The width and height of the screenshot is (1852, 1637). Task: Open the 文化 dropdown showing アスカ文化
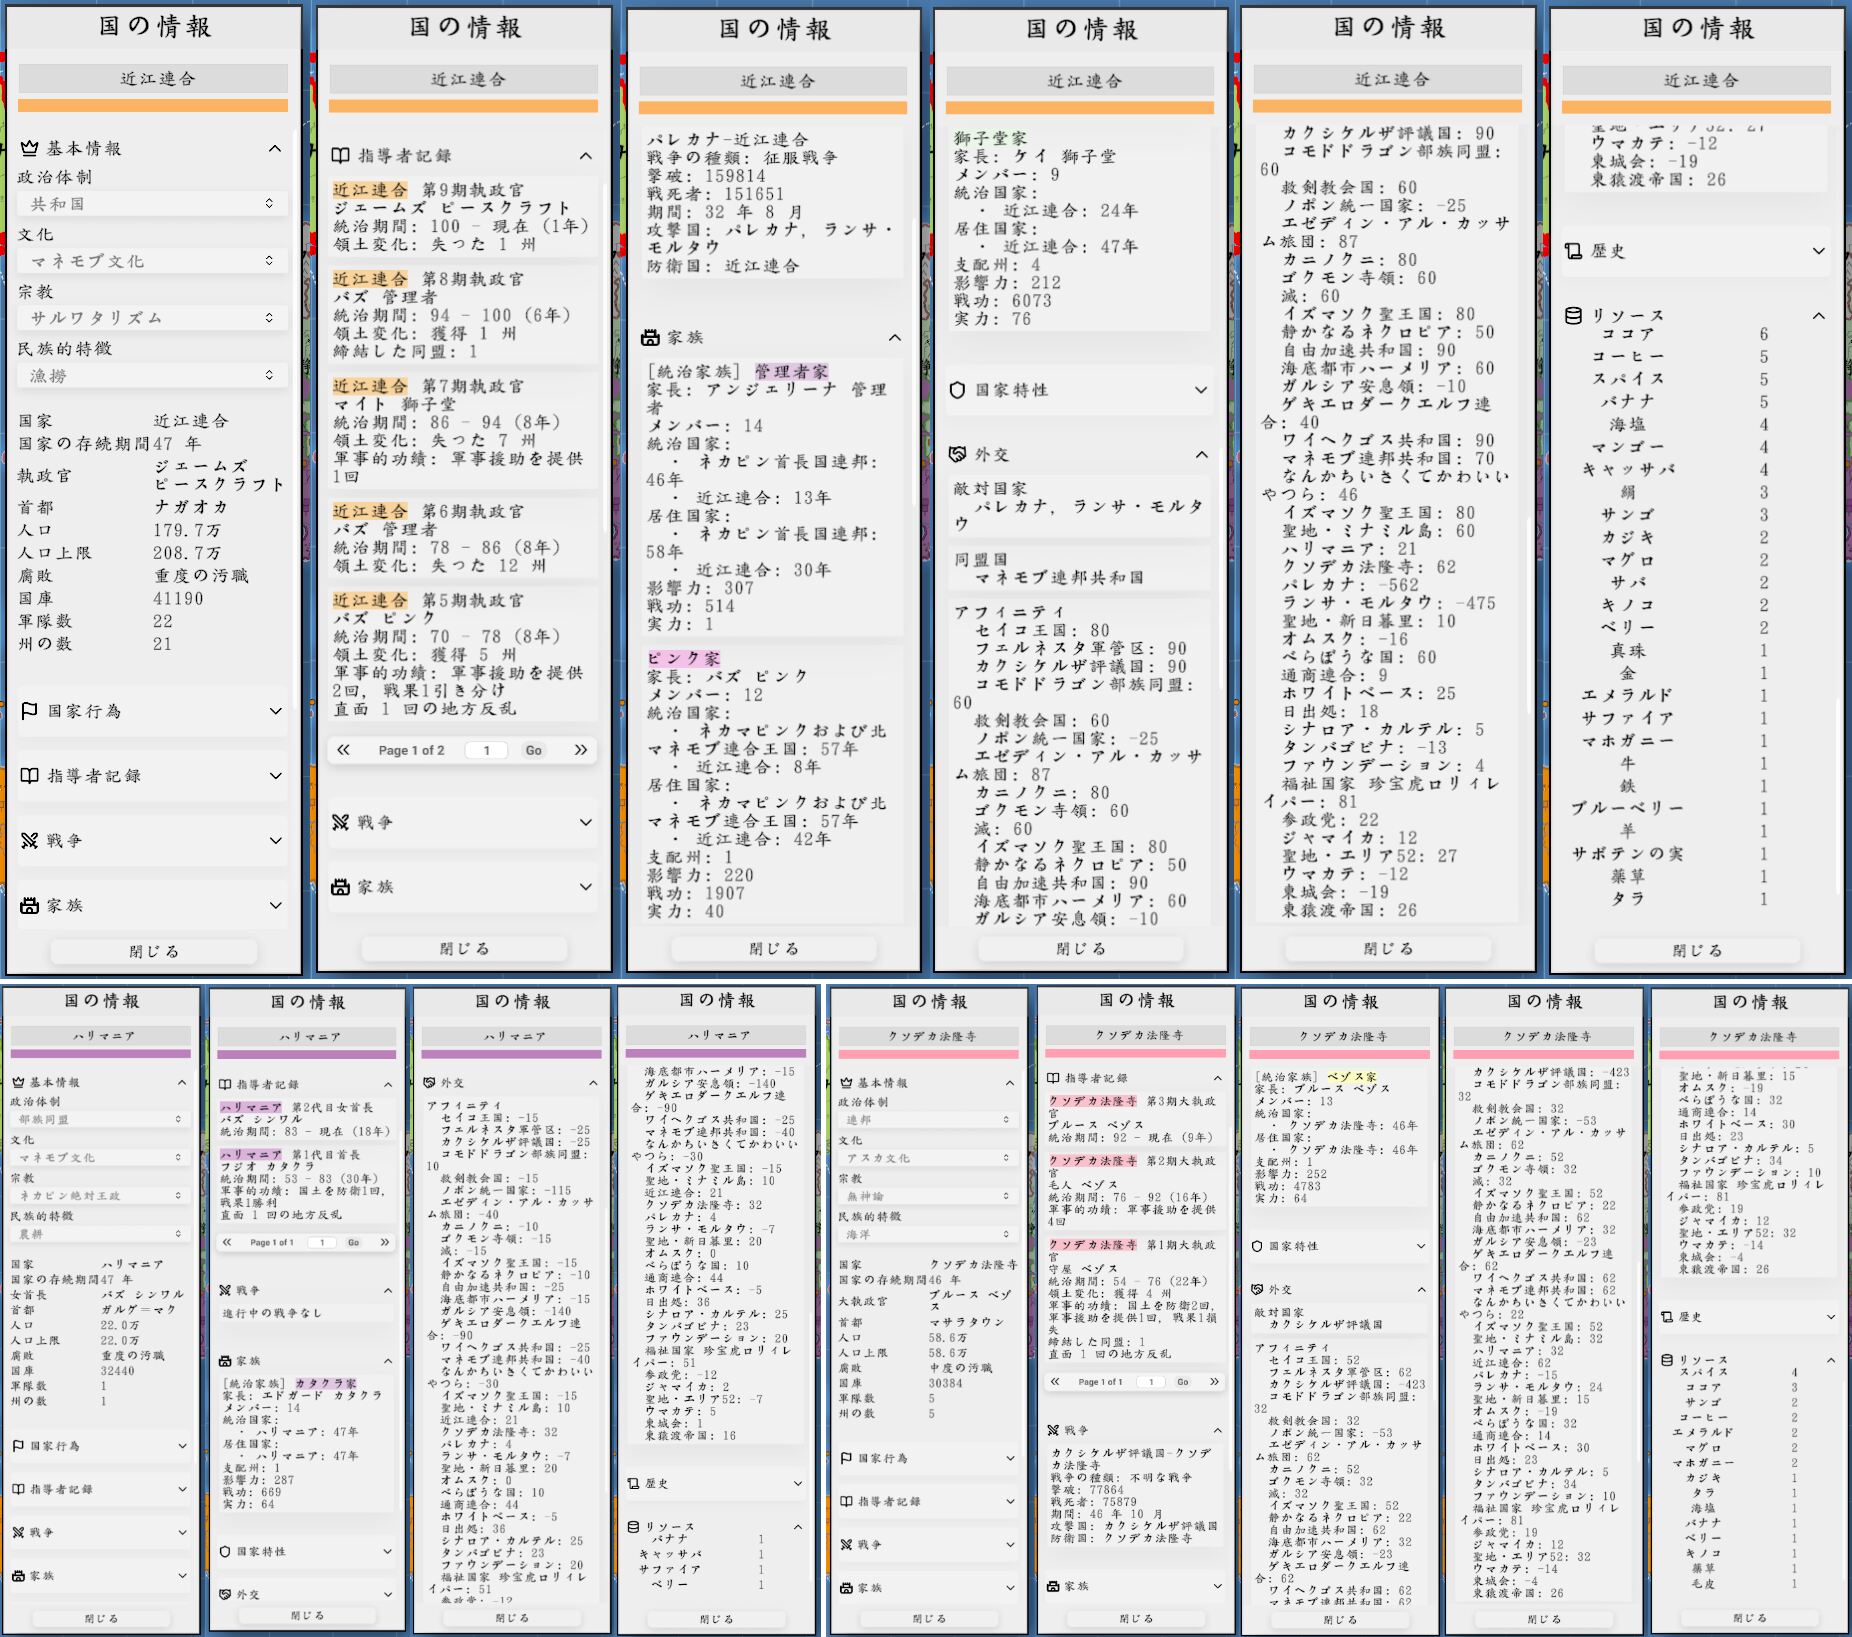927,1158
